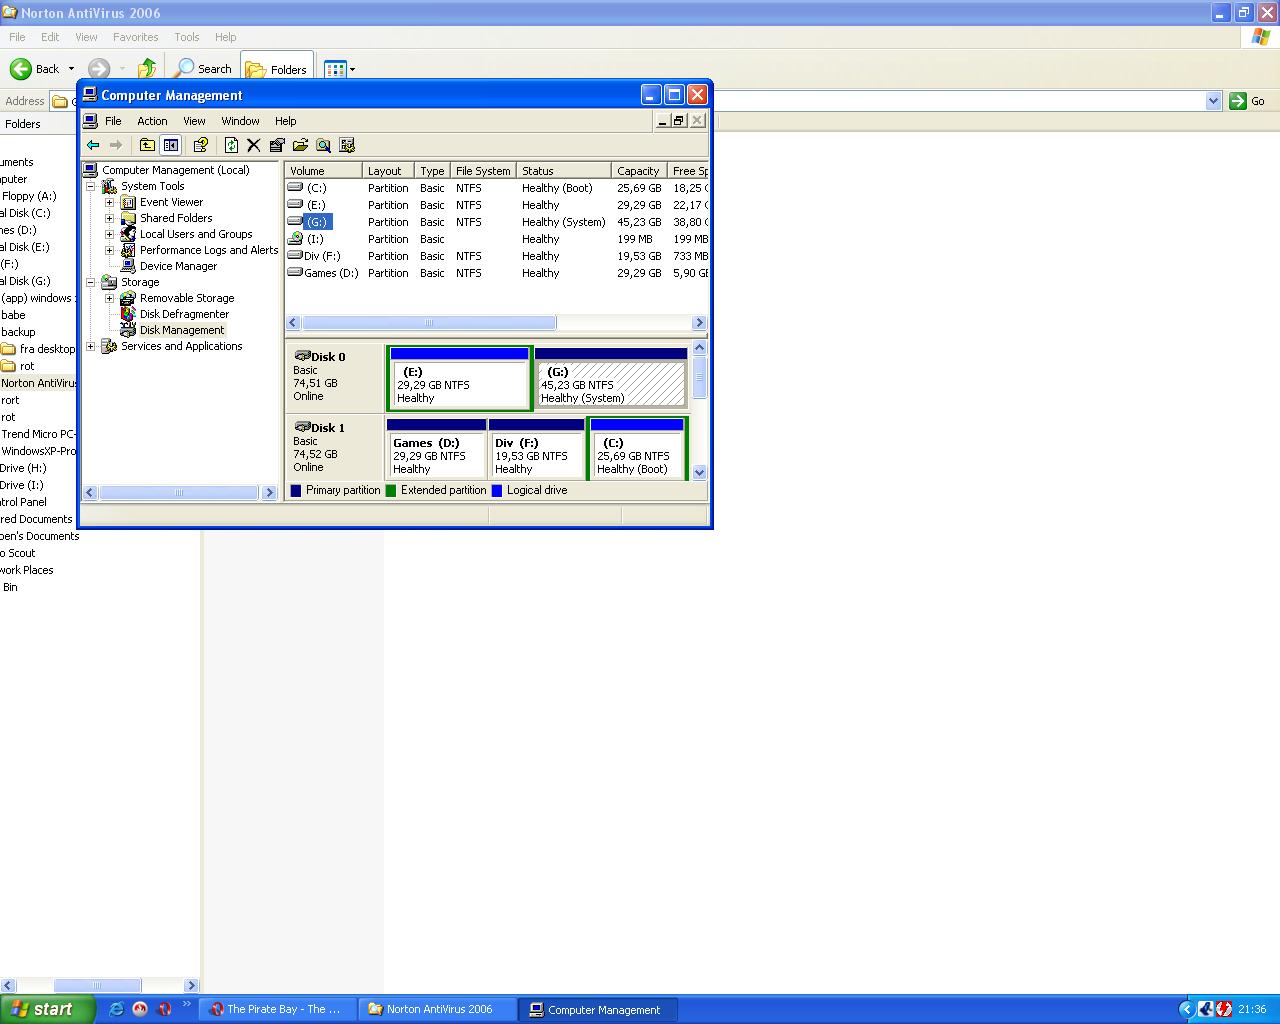Click the computer icon left of File menu
The width and height of the screenshot is (1280, 1024).
pos(90,121)
